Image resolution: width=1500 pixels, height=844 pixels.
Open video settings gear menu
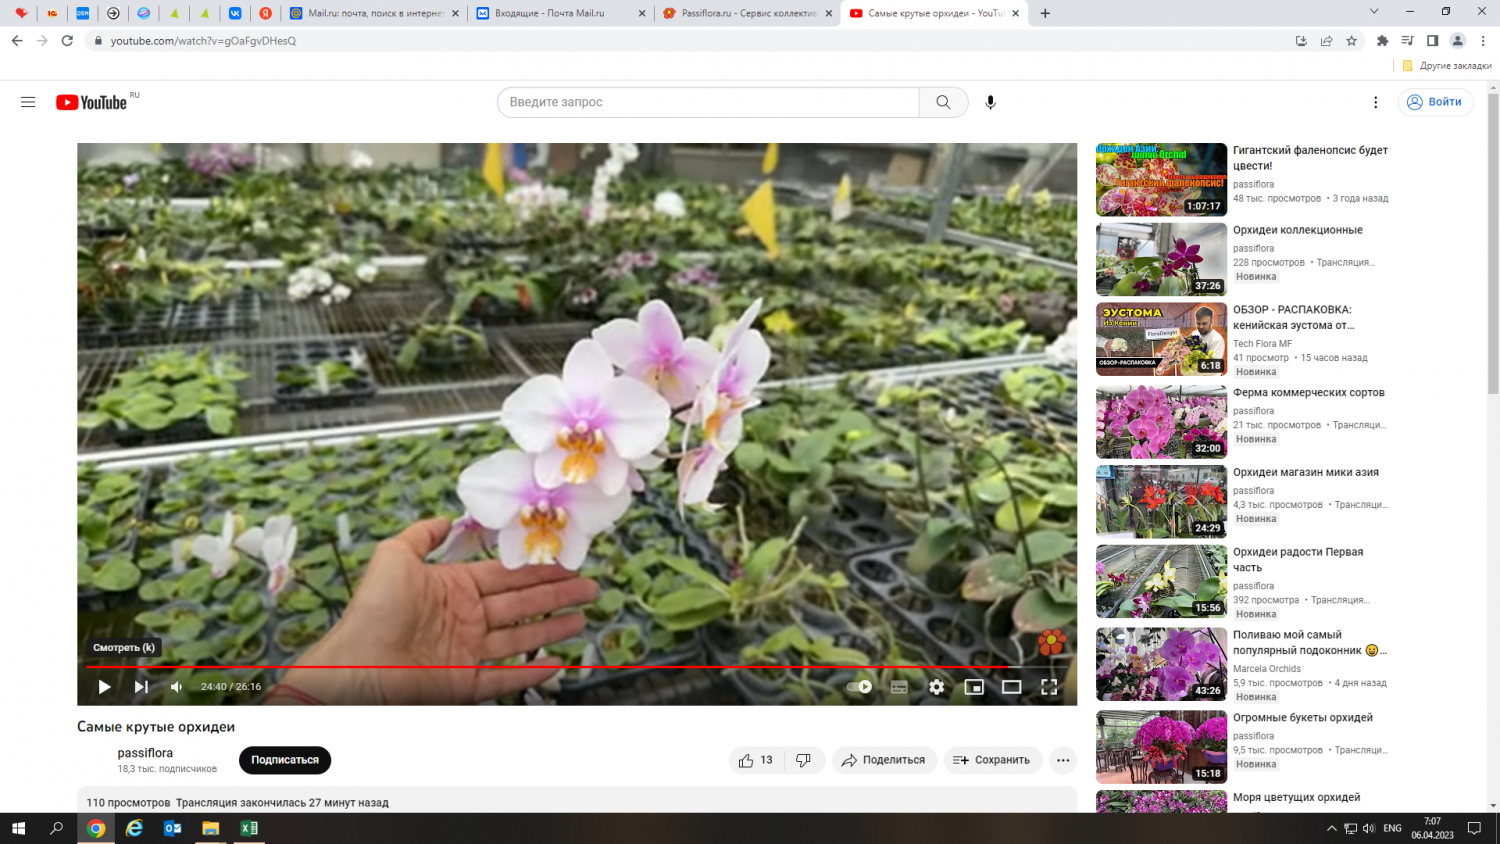[x=936, y=687]
